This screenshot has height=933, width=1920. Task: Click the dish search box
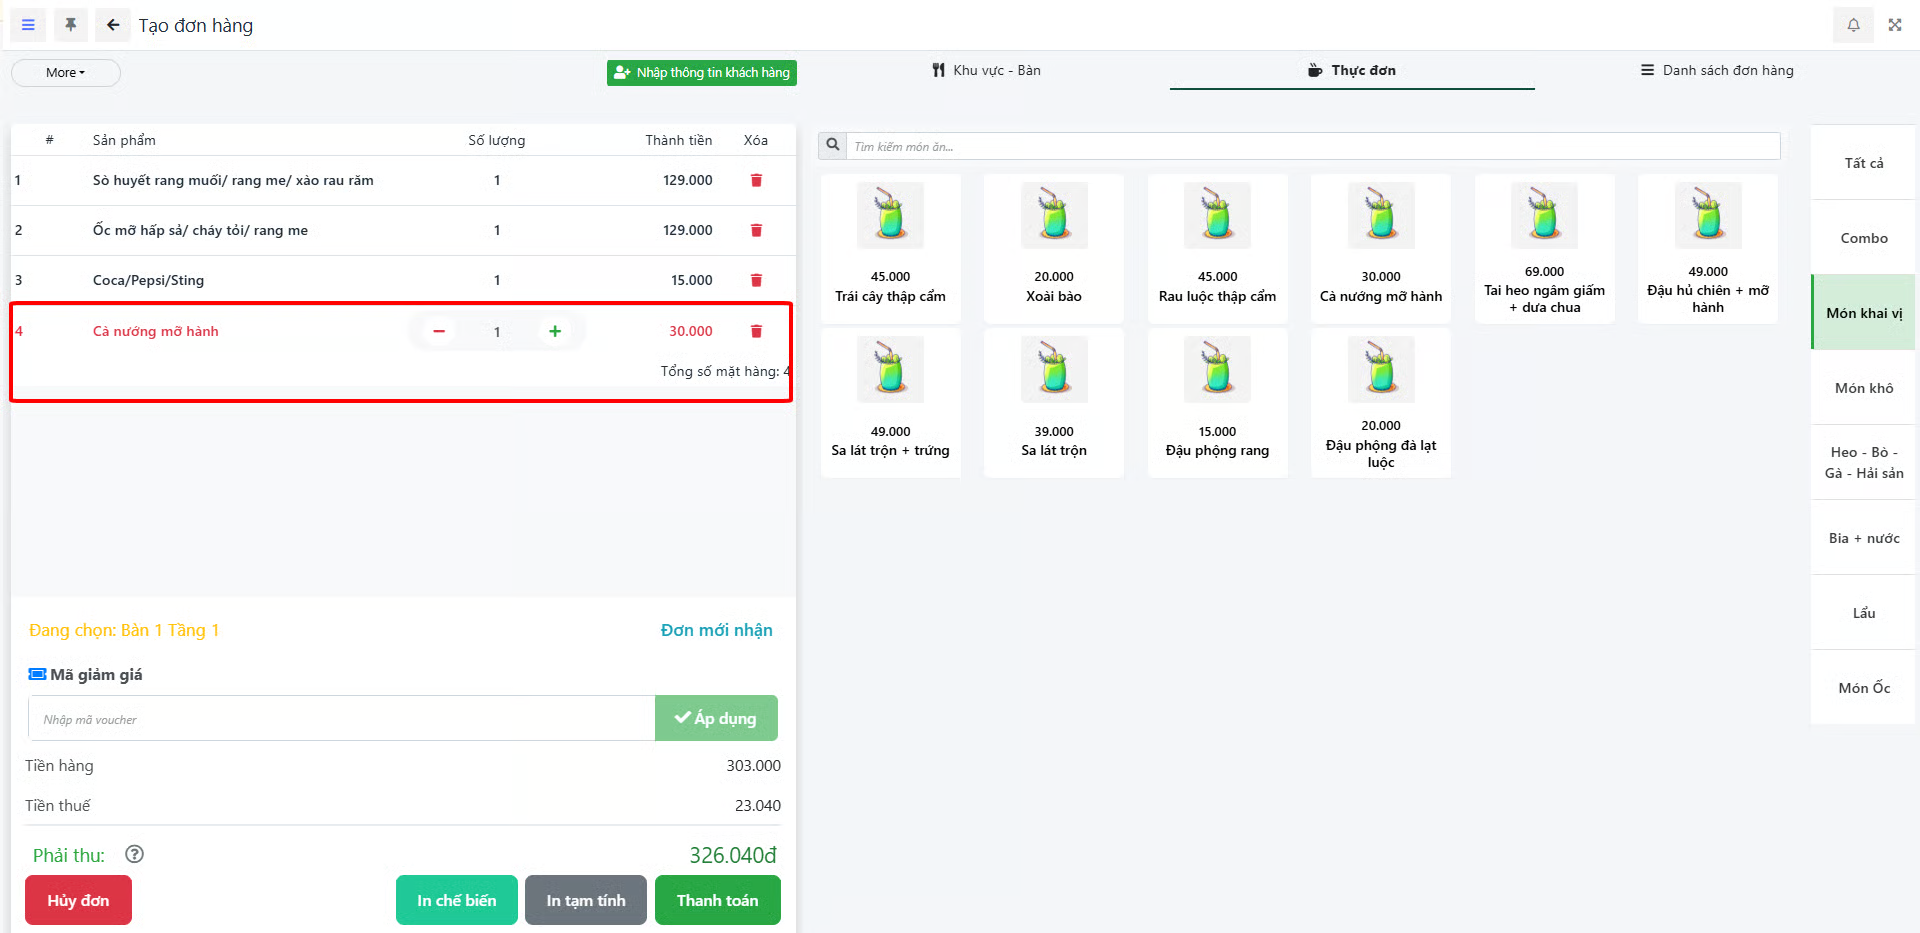1312,147
